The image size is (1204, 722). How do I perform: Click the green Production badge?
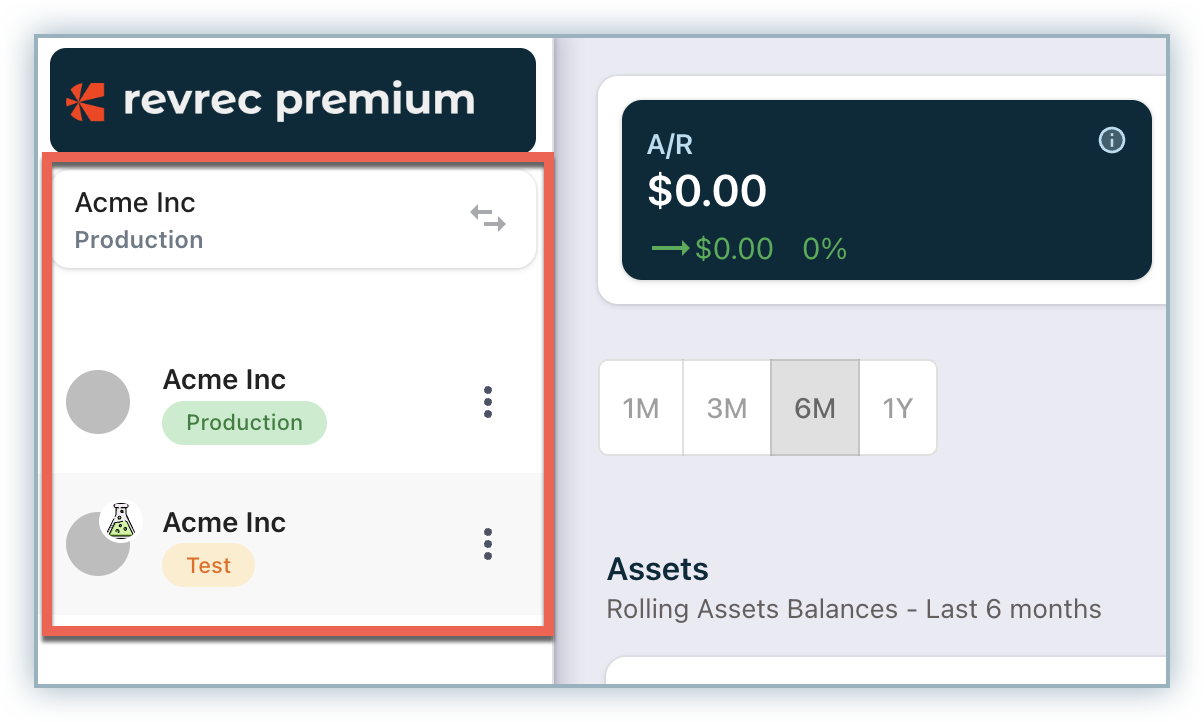tap(244, 423)
